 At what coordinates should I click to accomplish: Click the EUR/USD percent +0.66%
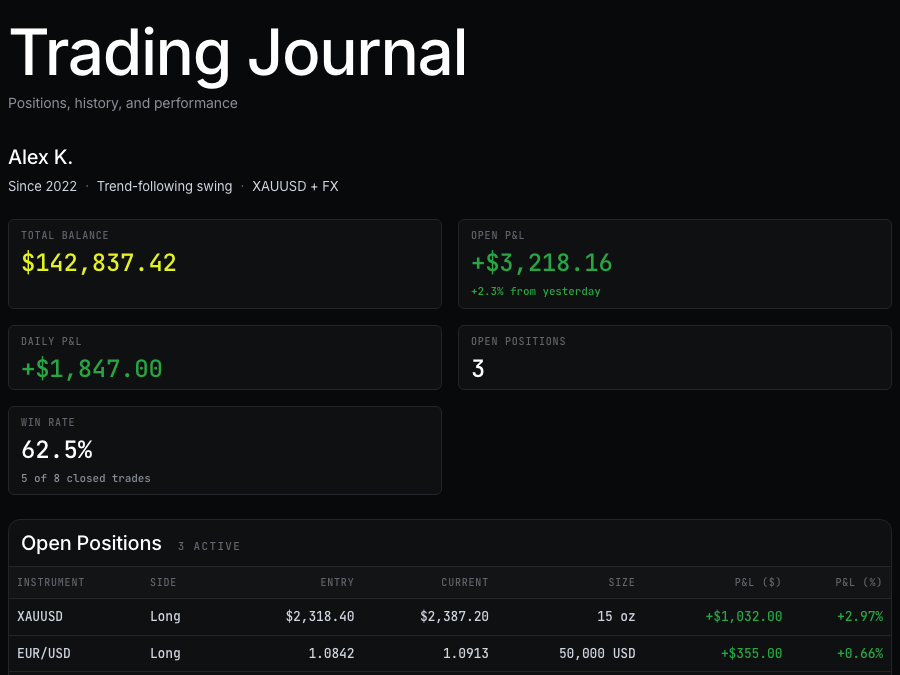[x=860, y=654]
